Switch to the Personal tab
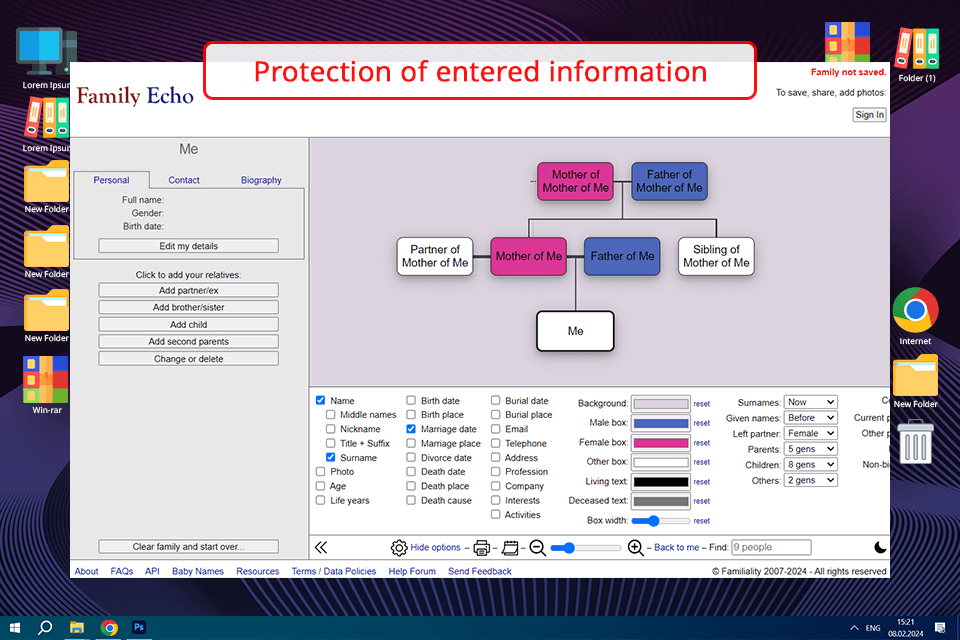 click(111, 180)
